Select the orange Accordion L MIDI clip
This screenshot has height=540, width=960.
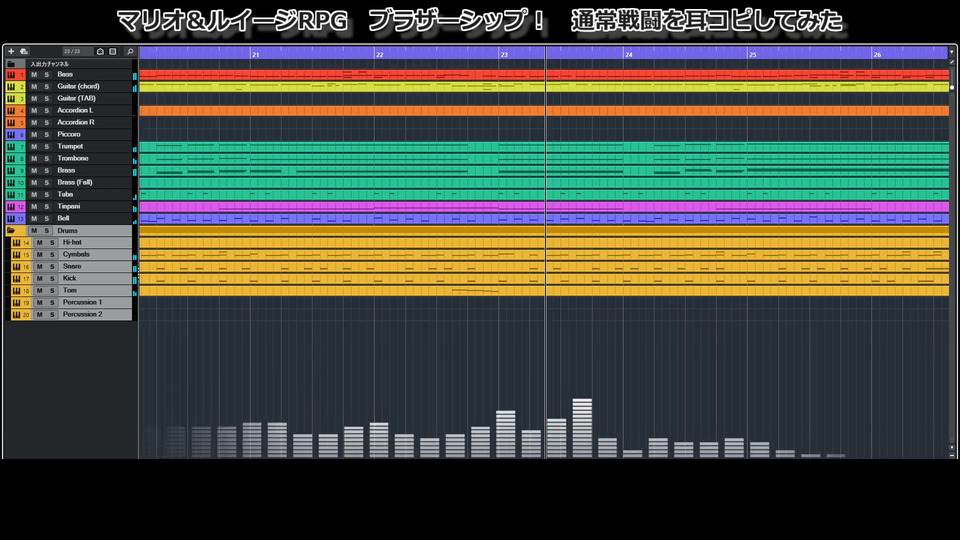[544, 111]
